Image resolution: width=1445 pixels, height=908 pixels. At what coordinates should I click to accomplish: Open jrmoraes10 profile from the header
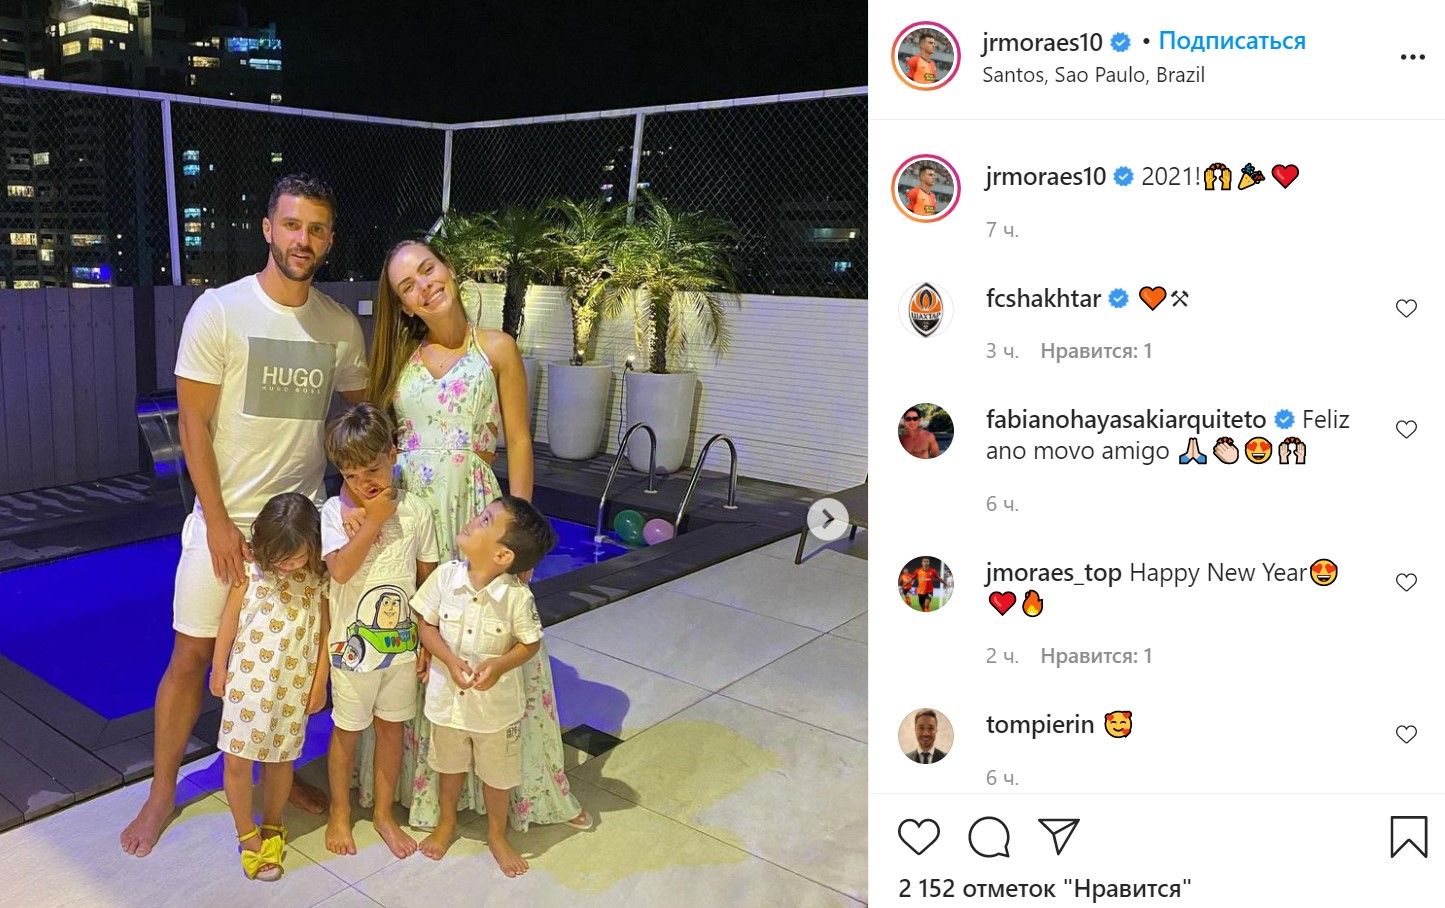[x=1042, y=42]
